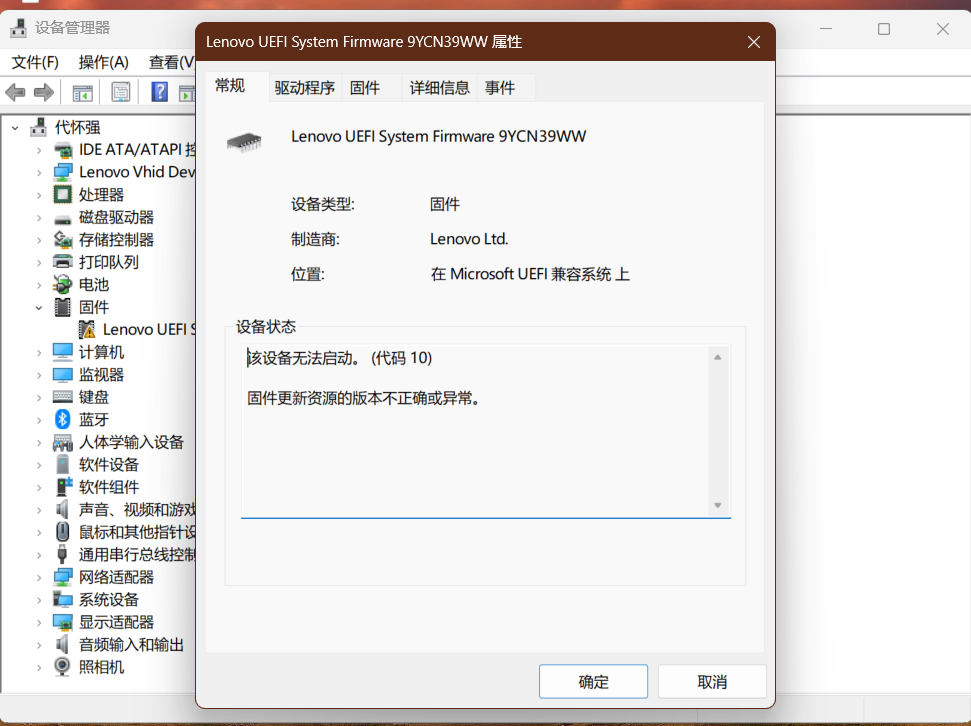Click the blue Help question-mark toolbar icon
Viewport: 971px width, 726px height.
click(160, 92)
